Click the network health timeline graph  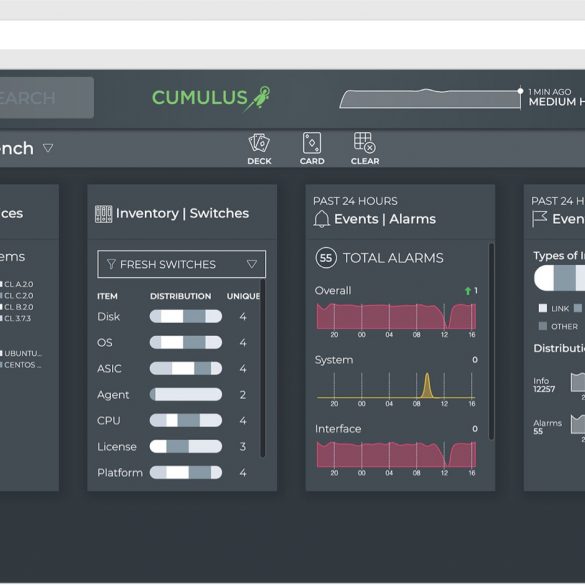click(x=430, y=99)
